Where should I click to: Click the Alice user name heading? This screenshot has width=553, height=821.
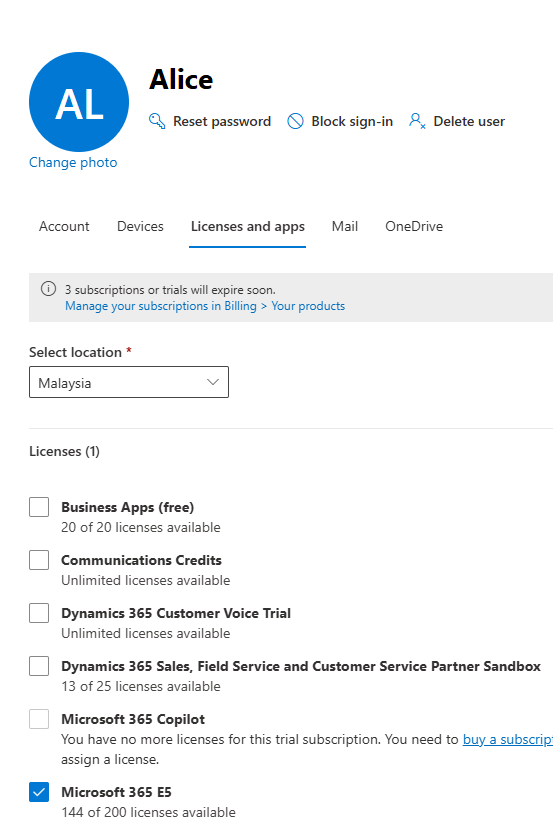[x=181, y=80]
